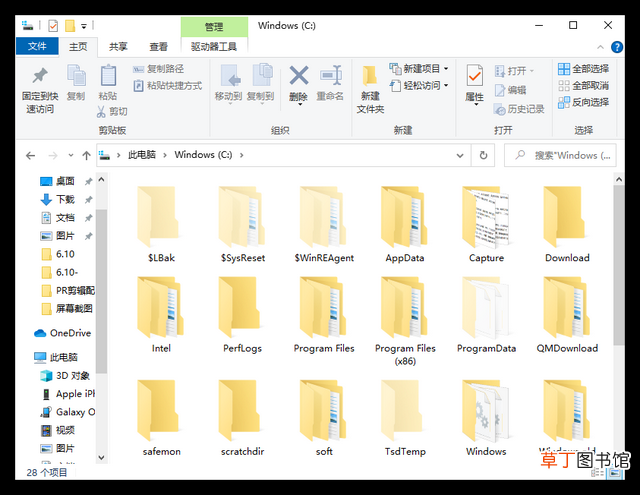Expand the chevron after Windows (C:) breadcrumb
The height and width of the screenshot is (495, 640).
click(242, 155)
